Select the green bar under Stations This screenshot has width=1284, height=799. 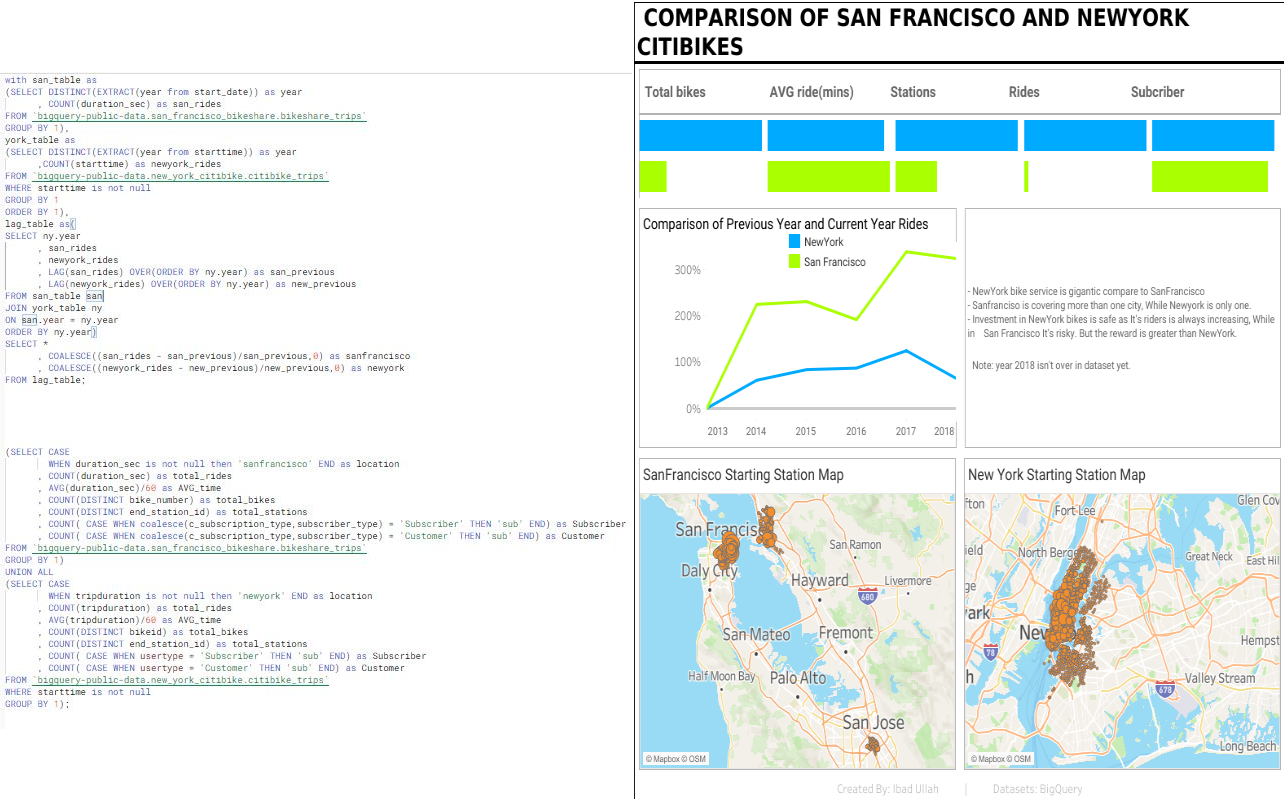pos(916,176)
